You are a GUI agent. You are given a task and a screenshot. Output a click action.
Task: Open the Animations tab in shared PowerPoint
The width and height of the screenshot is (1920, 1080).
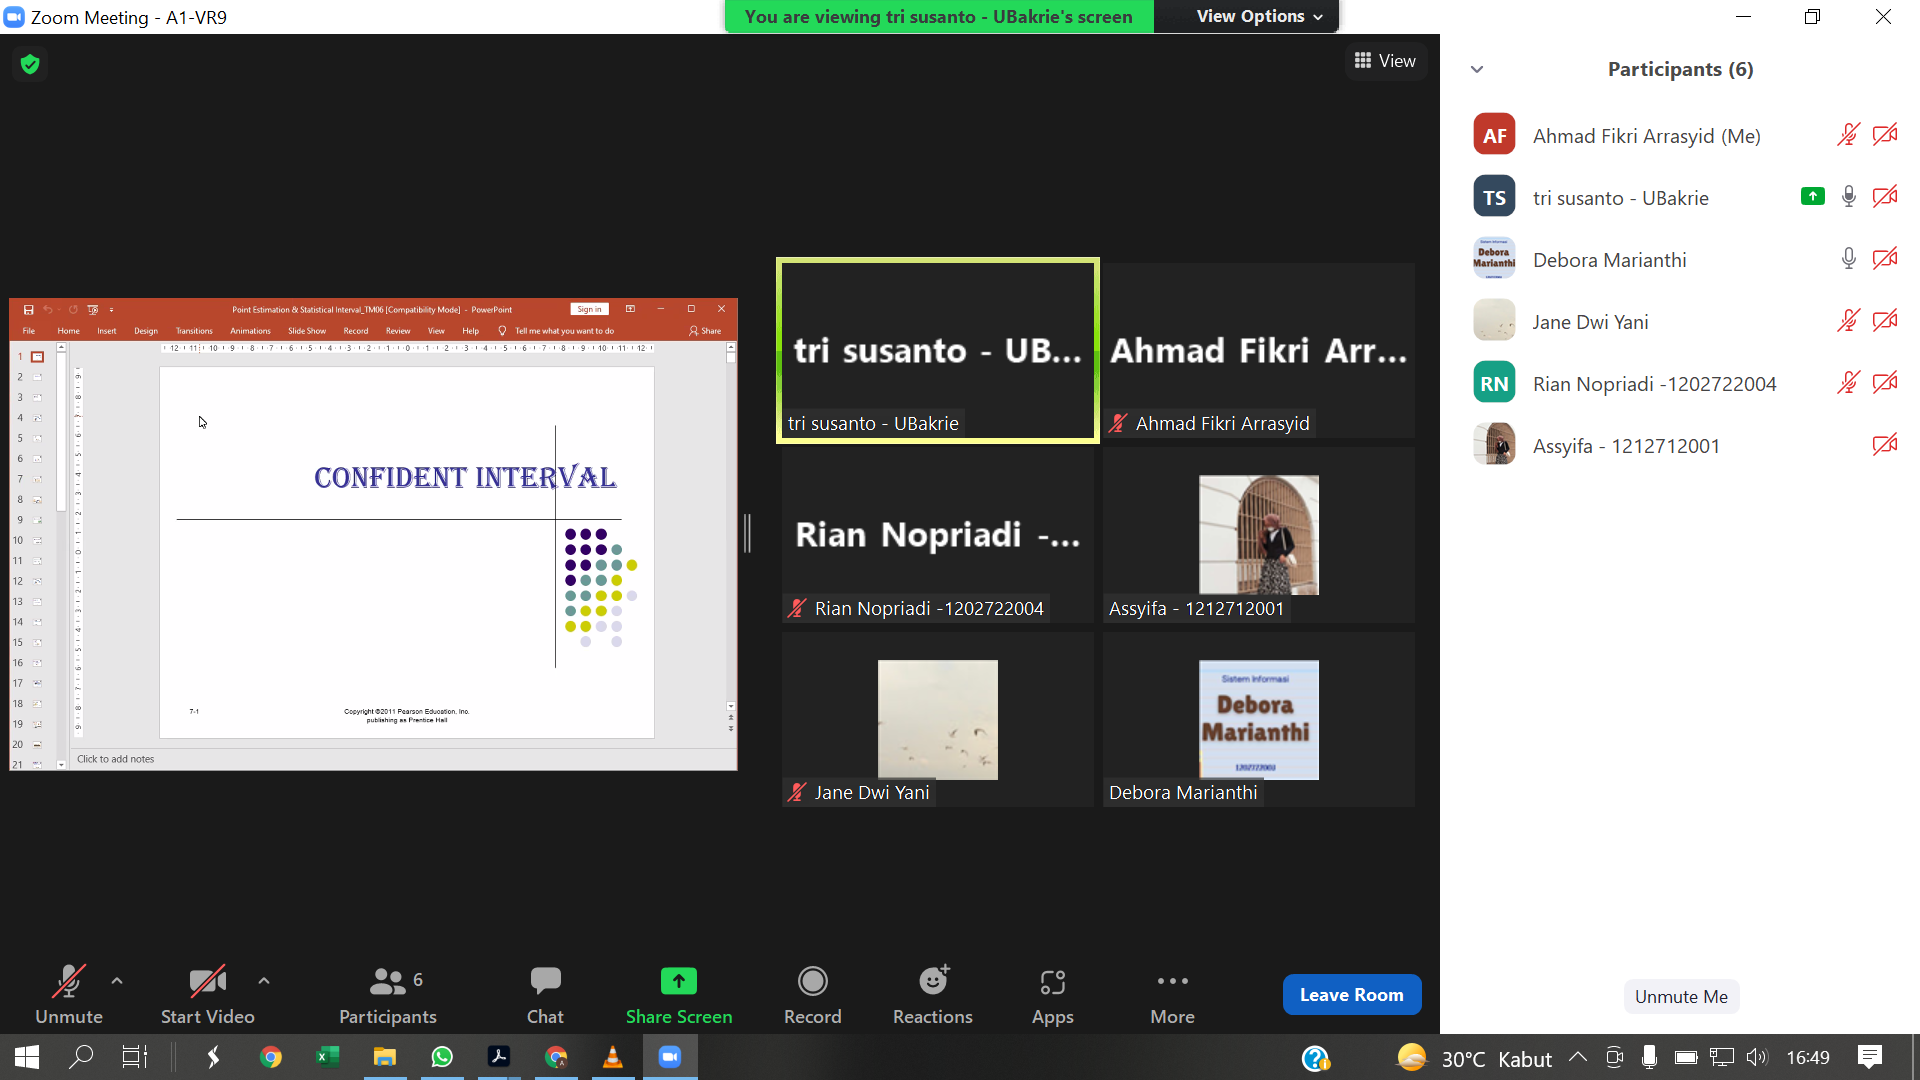point(250,331)
